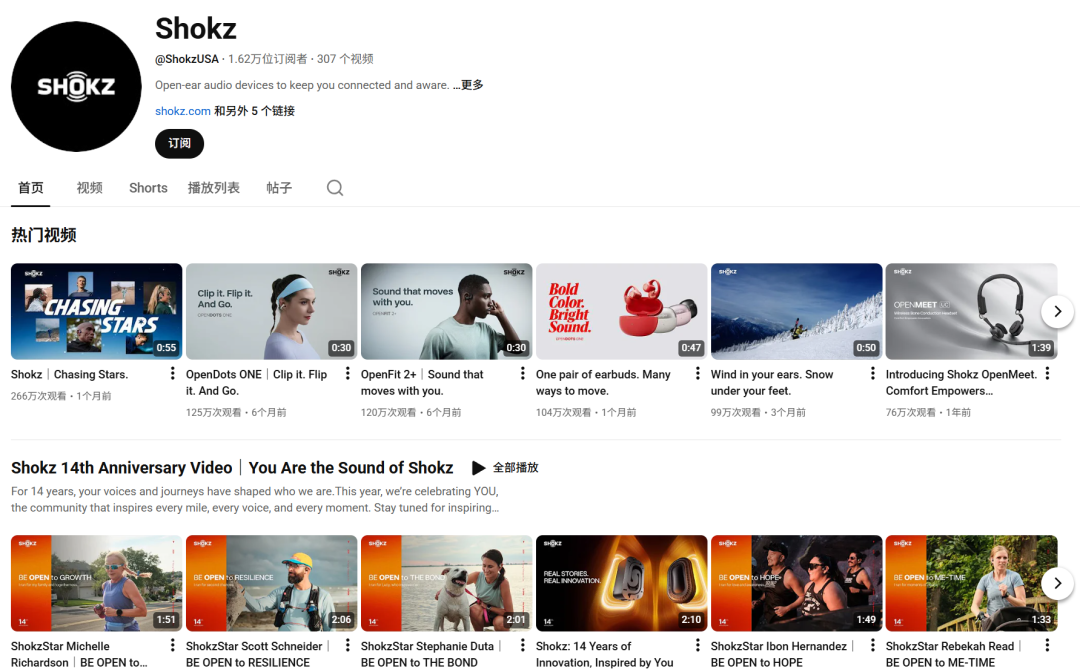1080x669 pixels.
Task: Play the BE OPEN to THE BOND thumbnail
Action: (446, 584)
